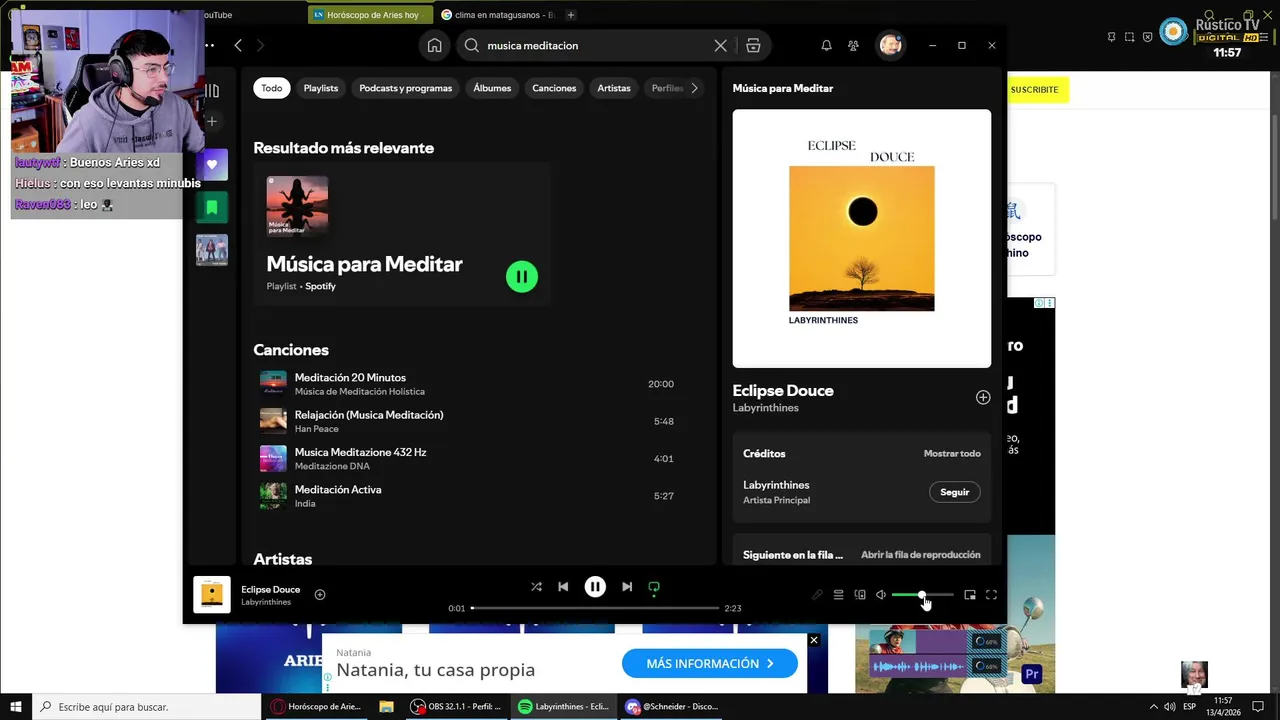Expand Your Library in the sidebar
This screenshot has width=1280, height=720.
[x=212, y=90]
